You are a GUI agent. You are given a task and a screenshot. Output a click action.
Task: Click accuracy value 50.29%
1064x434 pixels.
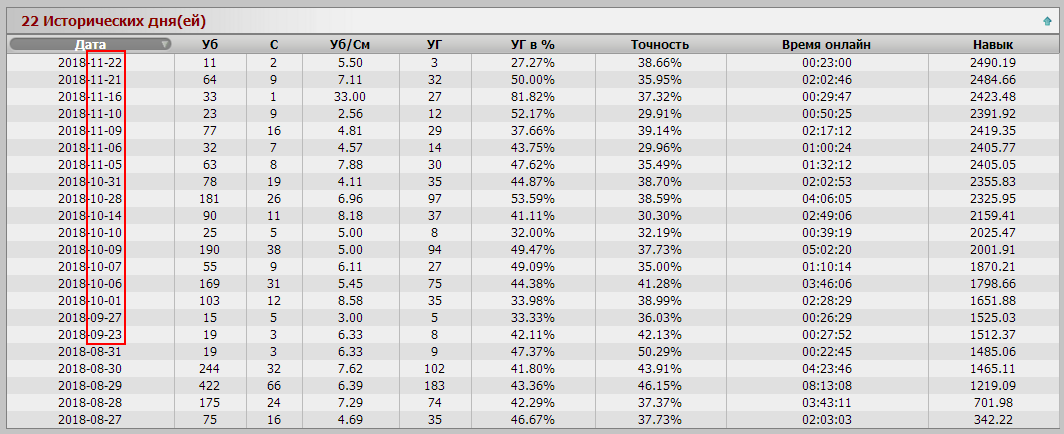pyautogui.click(x=660, y=351)
